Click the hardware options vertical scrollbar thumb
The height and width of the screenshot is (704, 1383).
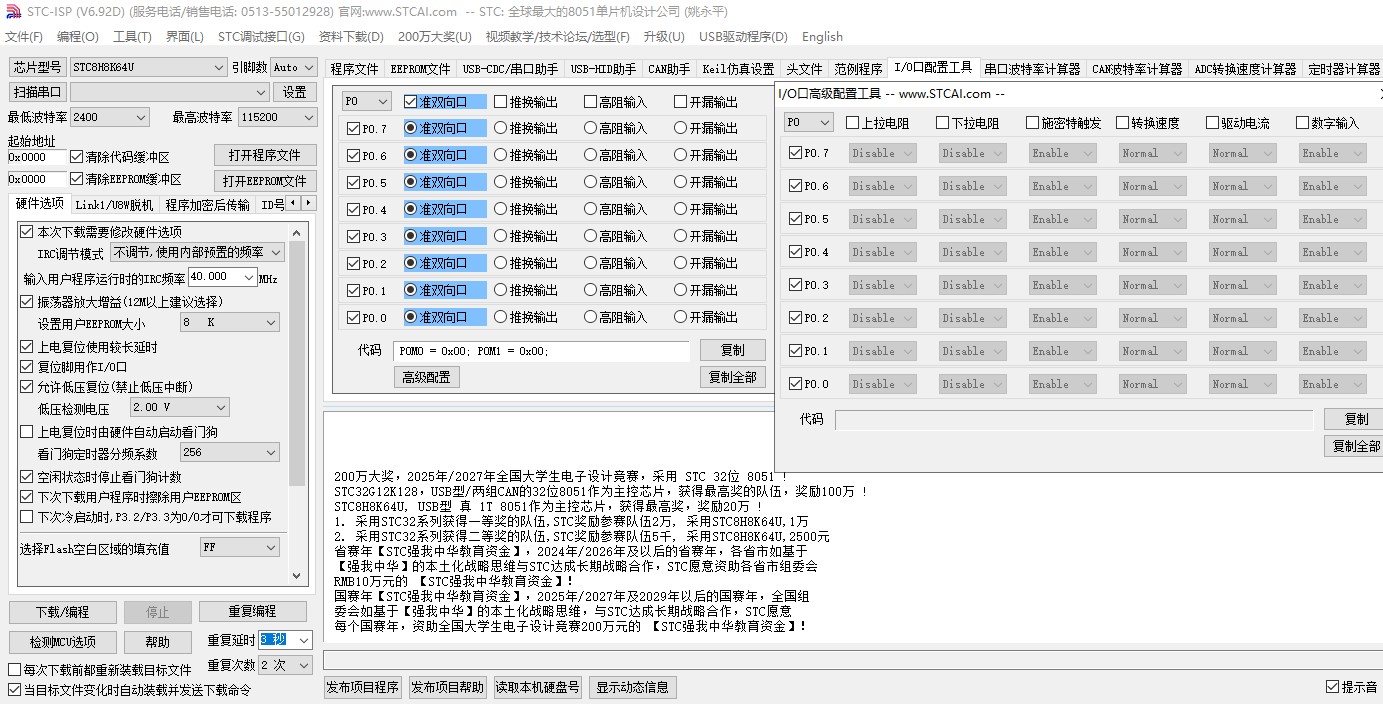[297, 362]
